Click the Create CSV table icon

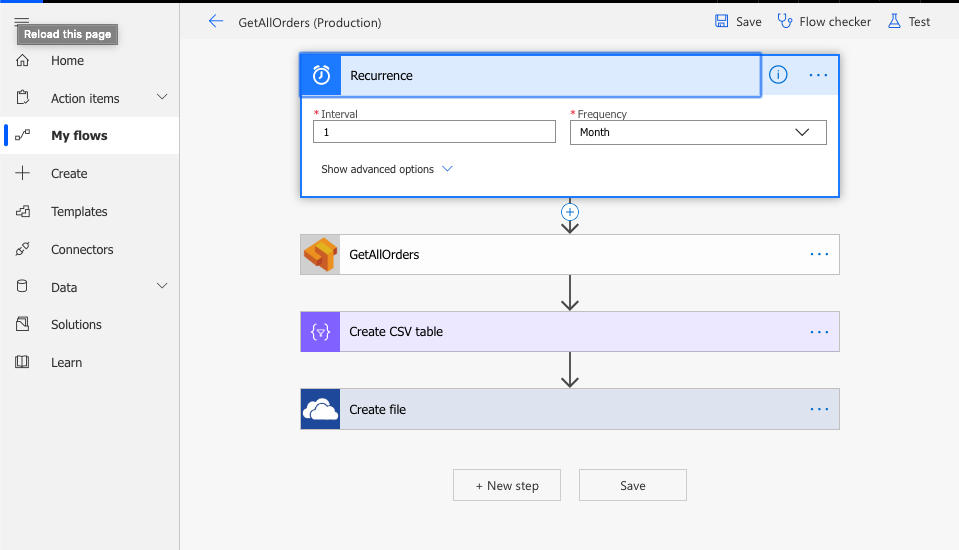coord(321,332)
